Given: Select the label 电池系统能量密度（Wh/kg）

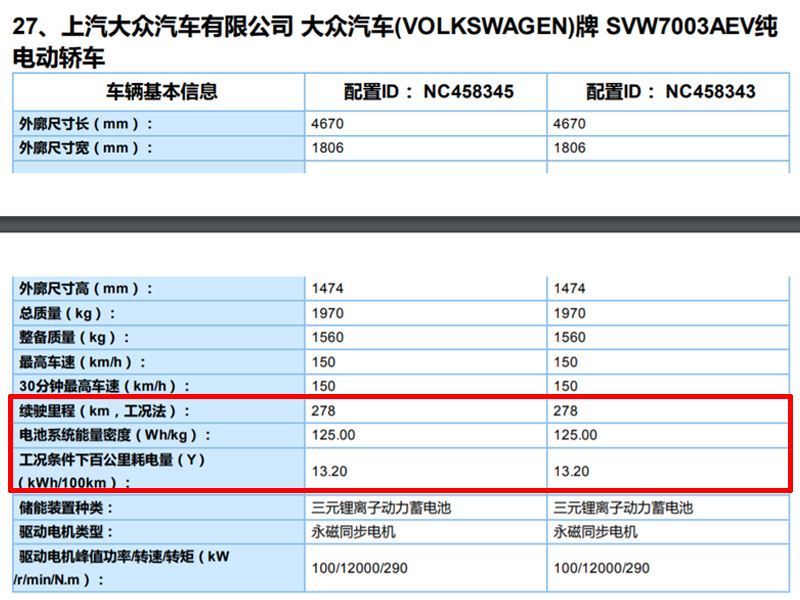Looking at the screenshot, I should [x=115, y=435].
